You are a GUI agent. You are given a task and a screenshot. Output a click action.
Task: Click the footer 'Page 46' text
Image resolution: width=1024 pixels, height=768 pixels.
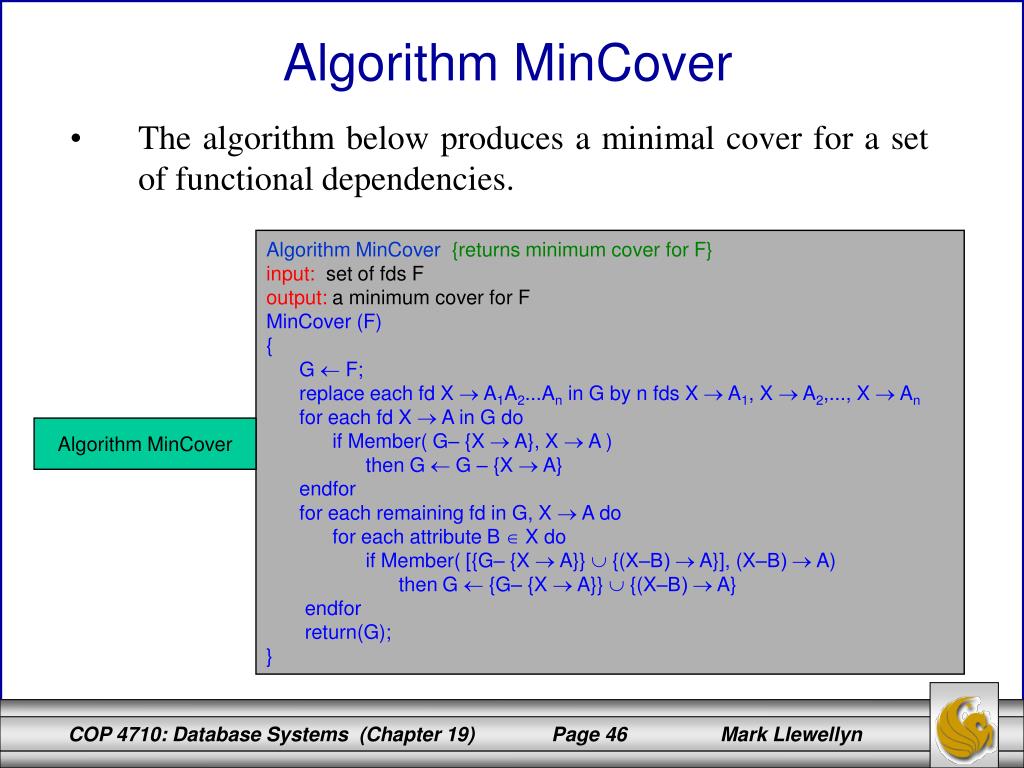click(590, 735)
